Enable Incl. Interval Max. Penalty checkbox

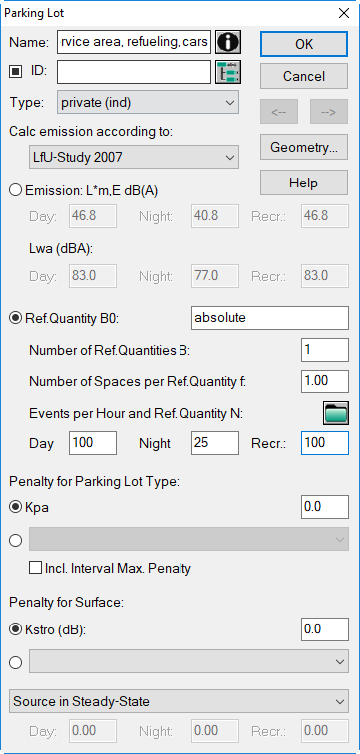tap(35, 568)
